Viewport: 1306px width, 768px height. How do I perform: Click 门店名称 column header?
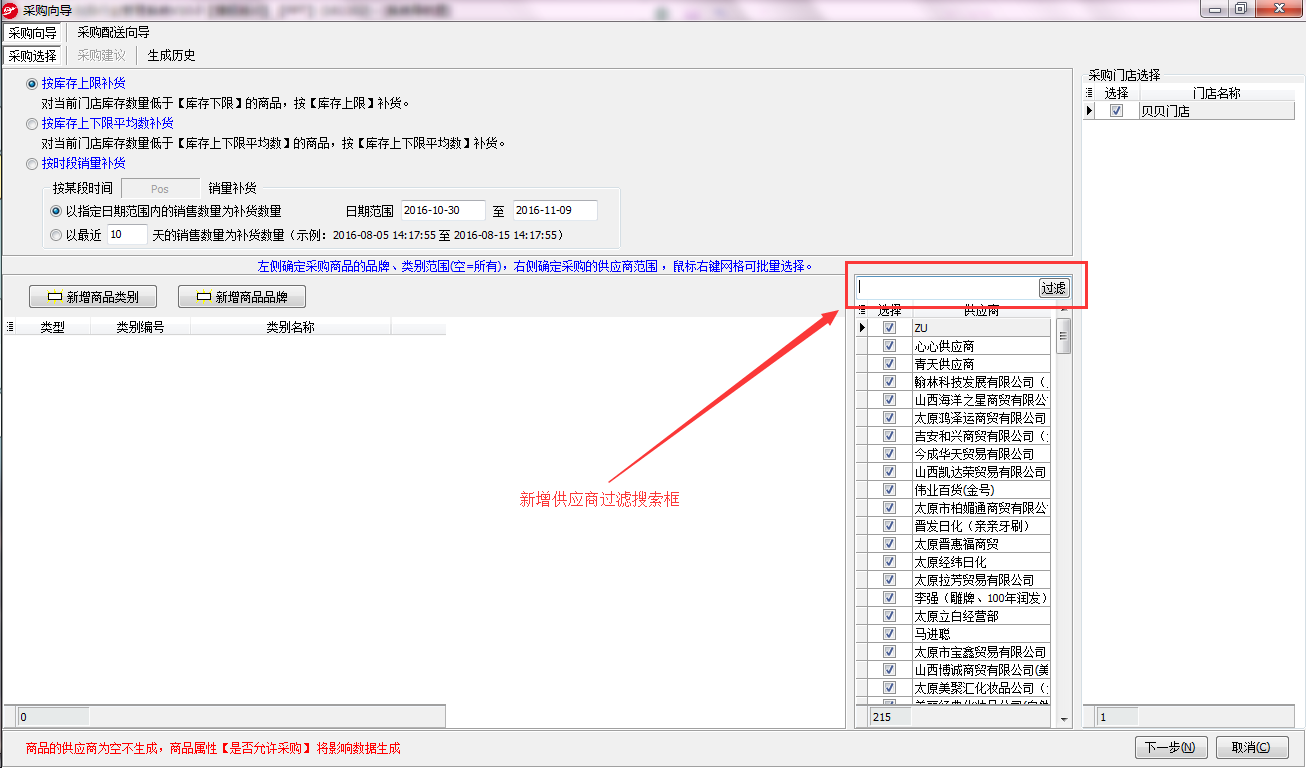[x=1216, y=93]
